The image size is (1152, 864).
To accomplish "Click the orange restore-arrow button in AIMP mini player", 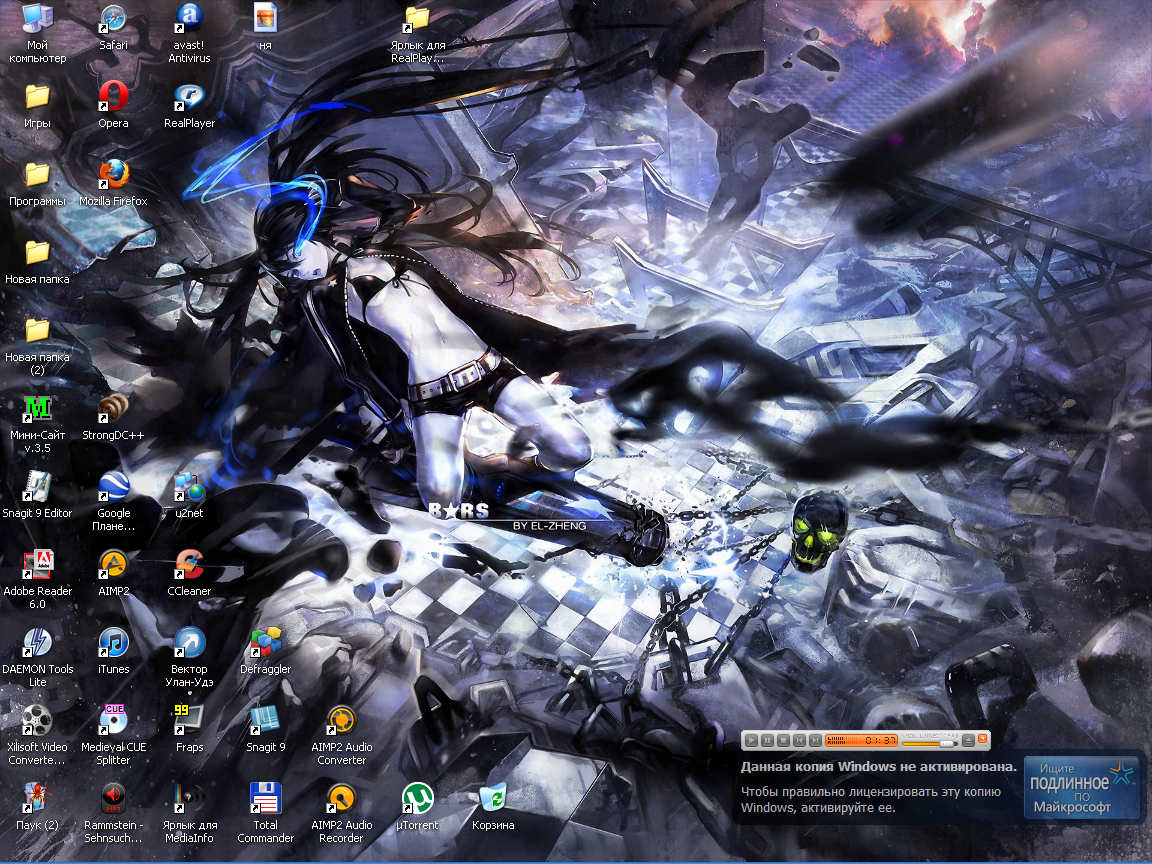I will tap(982, 738).
